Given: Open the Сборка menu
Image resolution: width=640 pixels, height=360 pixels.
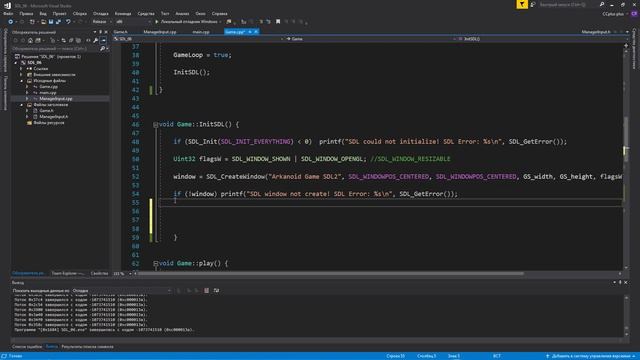Looking at the screenshot, I should (80, 13).
